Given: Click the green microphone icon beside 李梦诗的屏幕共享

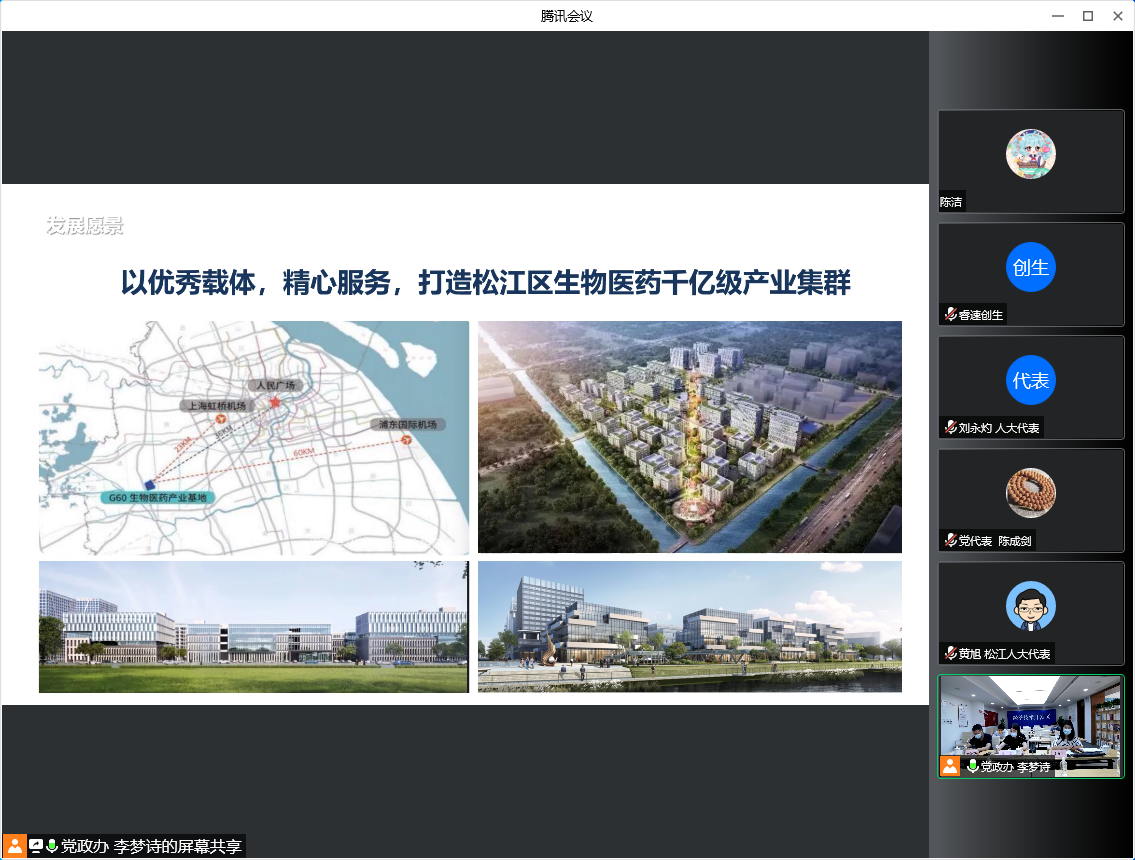Looking at the screenshot, I should pos(52,846).
